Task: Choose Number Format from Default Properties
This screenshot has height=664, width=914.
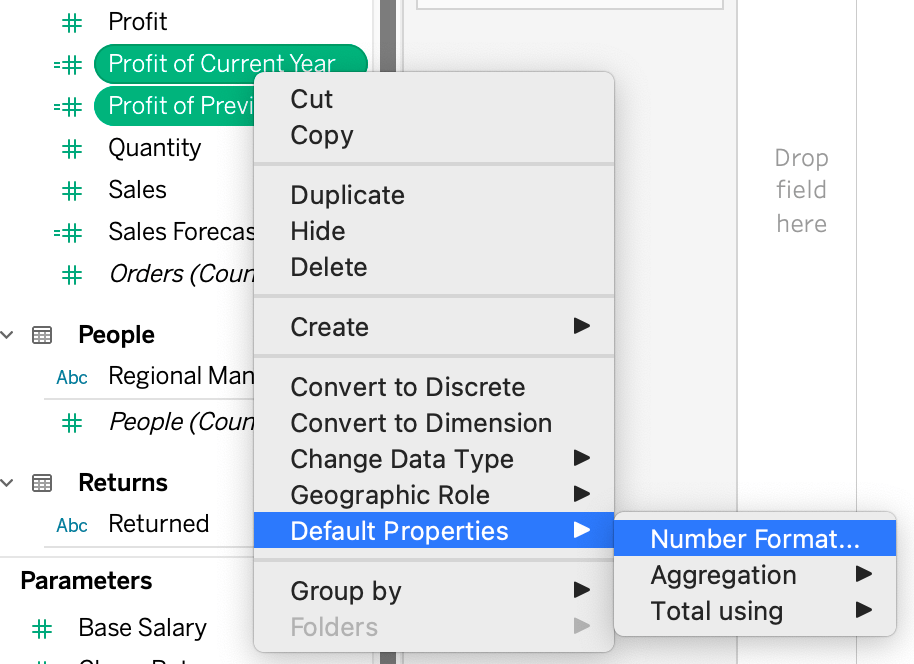Action: coord(754,539)
